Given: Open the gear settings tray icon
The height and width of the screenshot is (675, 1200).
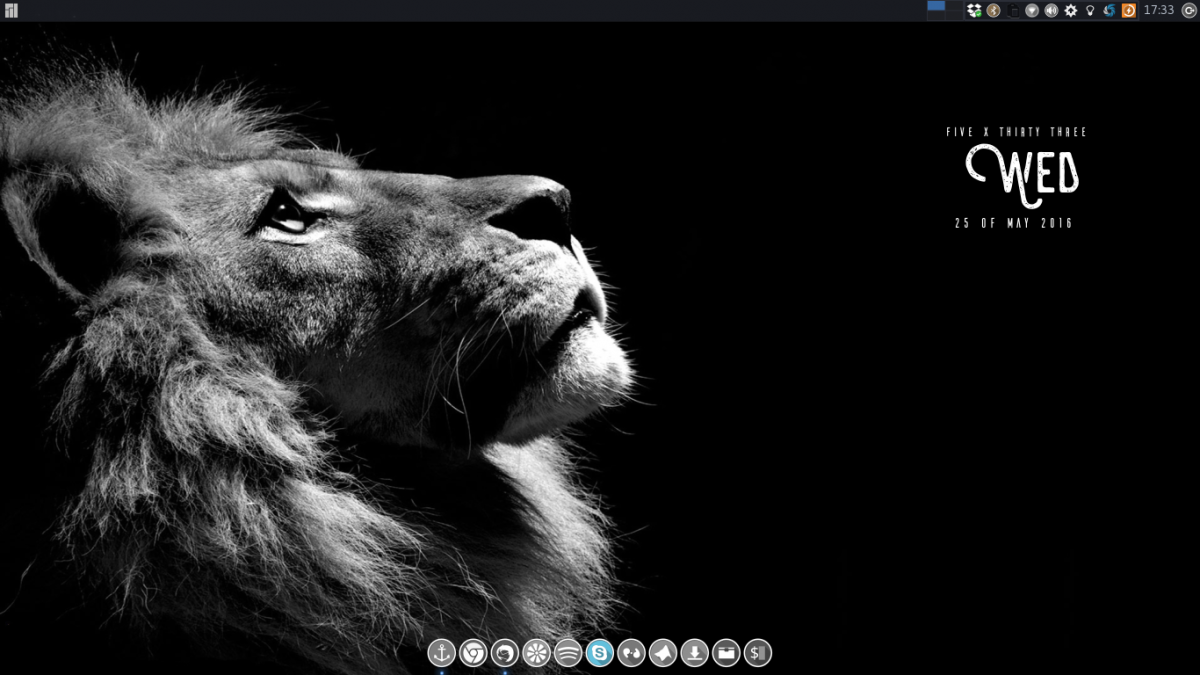Looking at the screenshot, I should click(1071, 10).
